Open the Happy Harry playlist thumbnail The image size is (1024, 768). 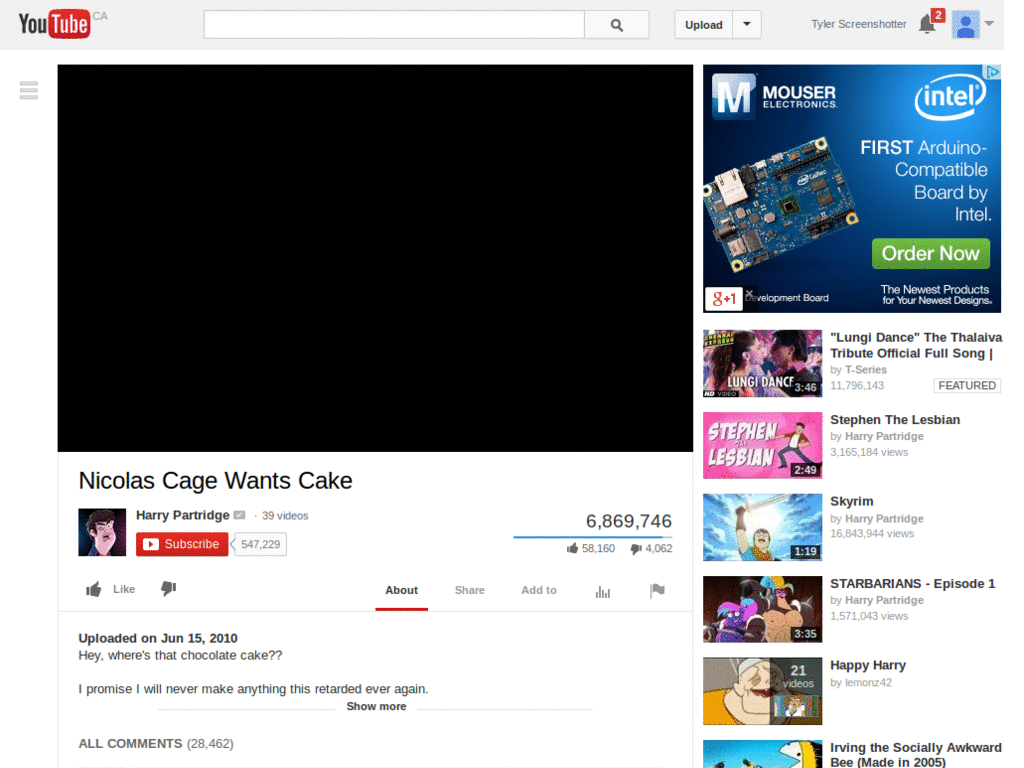pyautogui.click(x=762, y=691)
